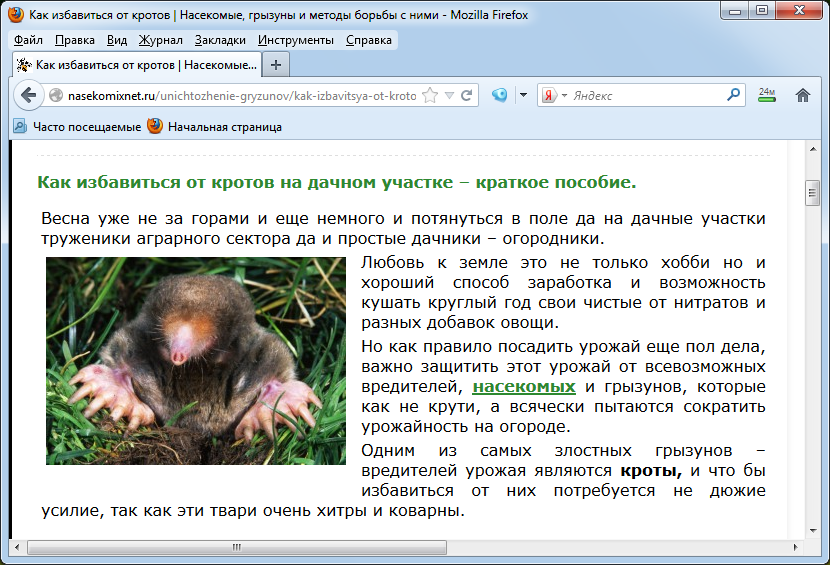The image size is (830, 565).
Task: Click the blue messenger icon beside the address bar
Action: pos(499,96)
